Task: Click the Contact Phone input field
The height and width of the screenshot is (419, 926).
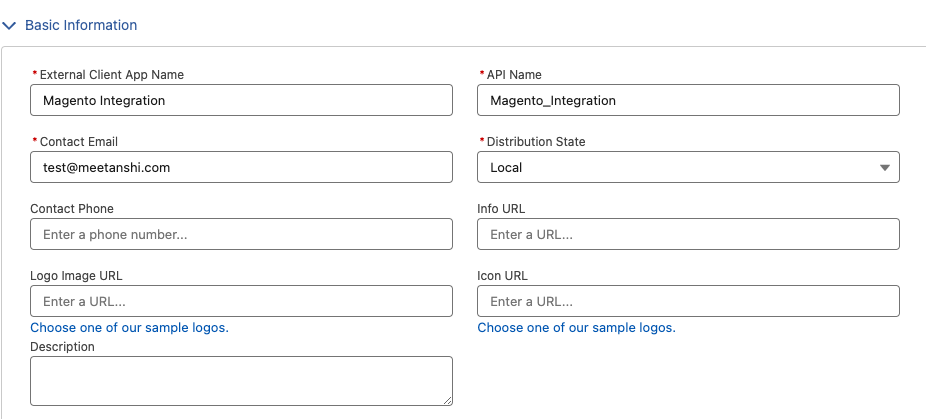Action: click(242, 234)
